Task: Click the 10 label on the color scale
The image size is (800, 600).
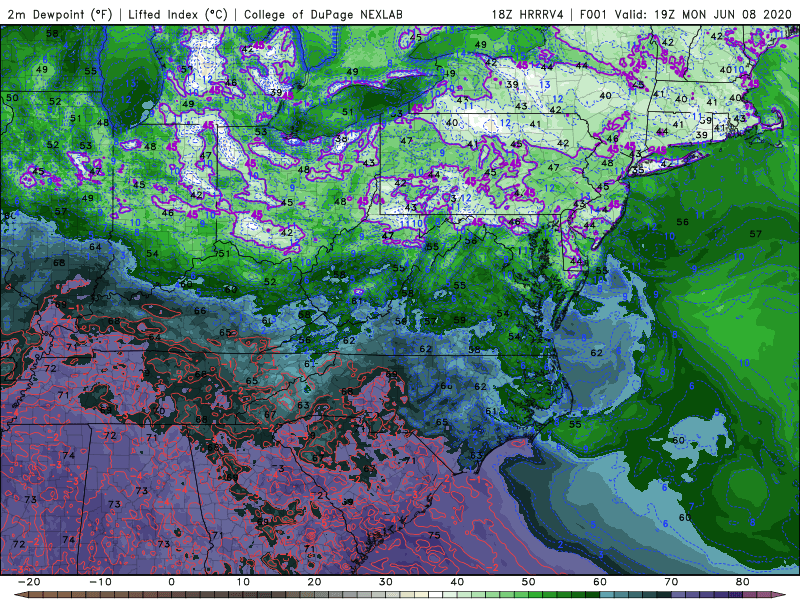Action: click(x=243, y=582)
